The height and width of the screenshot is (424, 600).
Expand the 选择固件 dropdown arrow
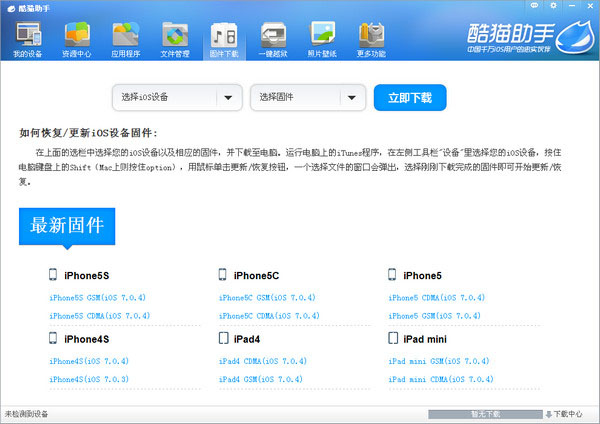coord(352,98)
